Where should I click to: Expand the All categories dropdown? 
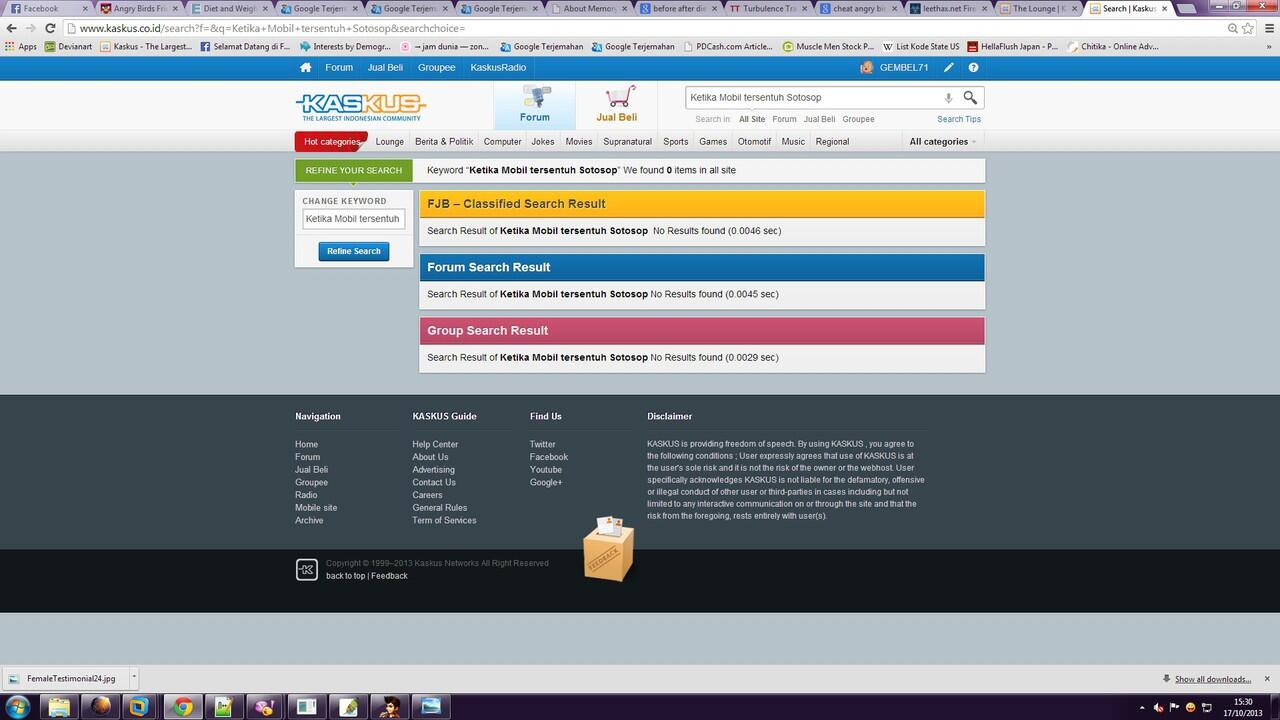click(x=943, y=141)
